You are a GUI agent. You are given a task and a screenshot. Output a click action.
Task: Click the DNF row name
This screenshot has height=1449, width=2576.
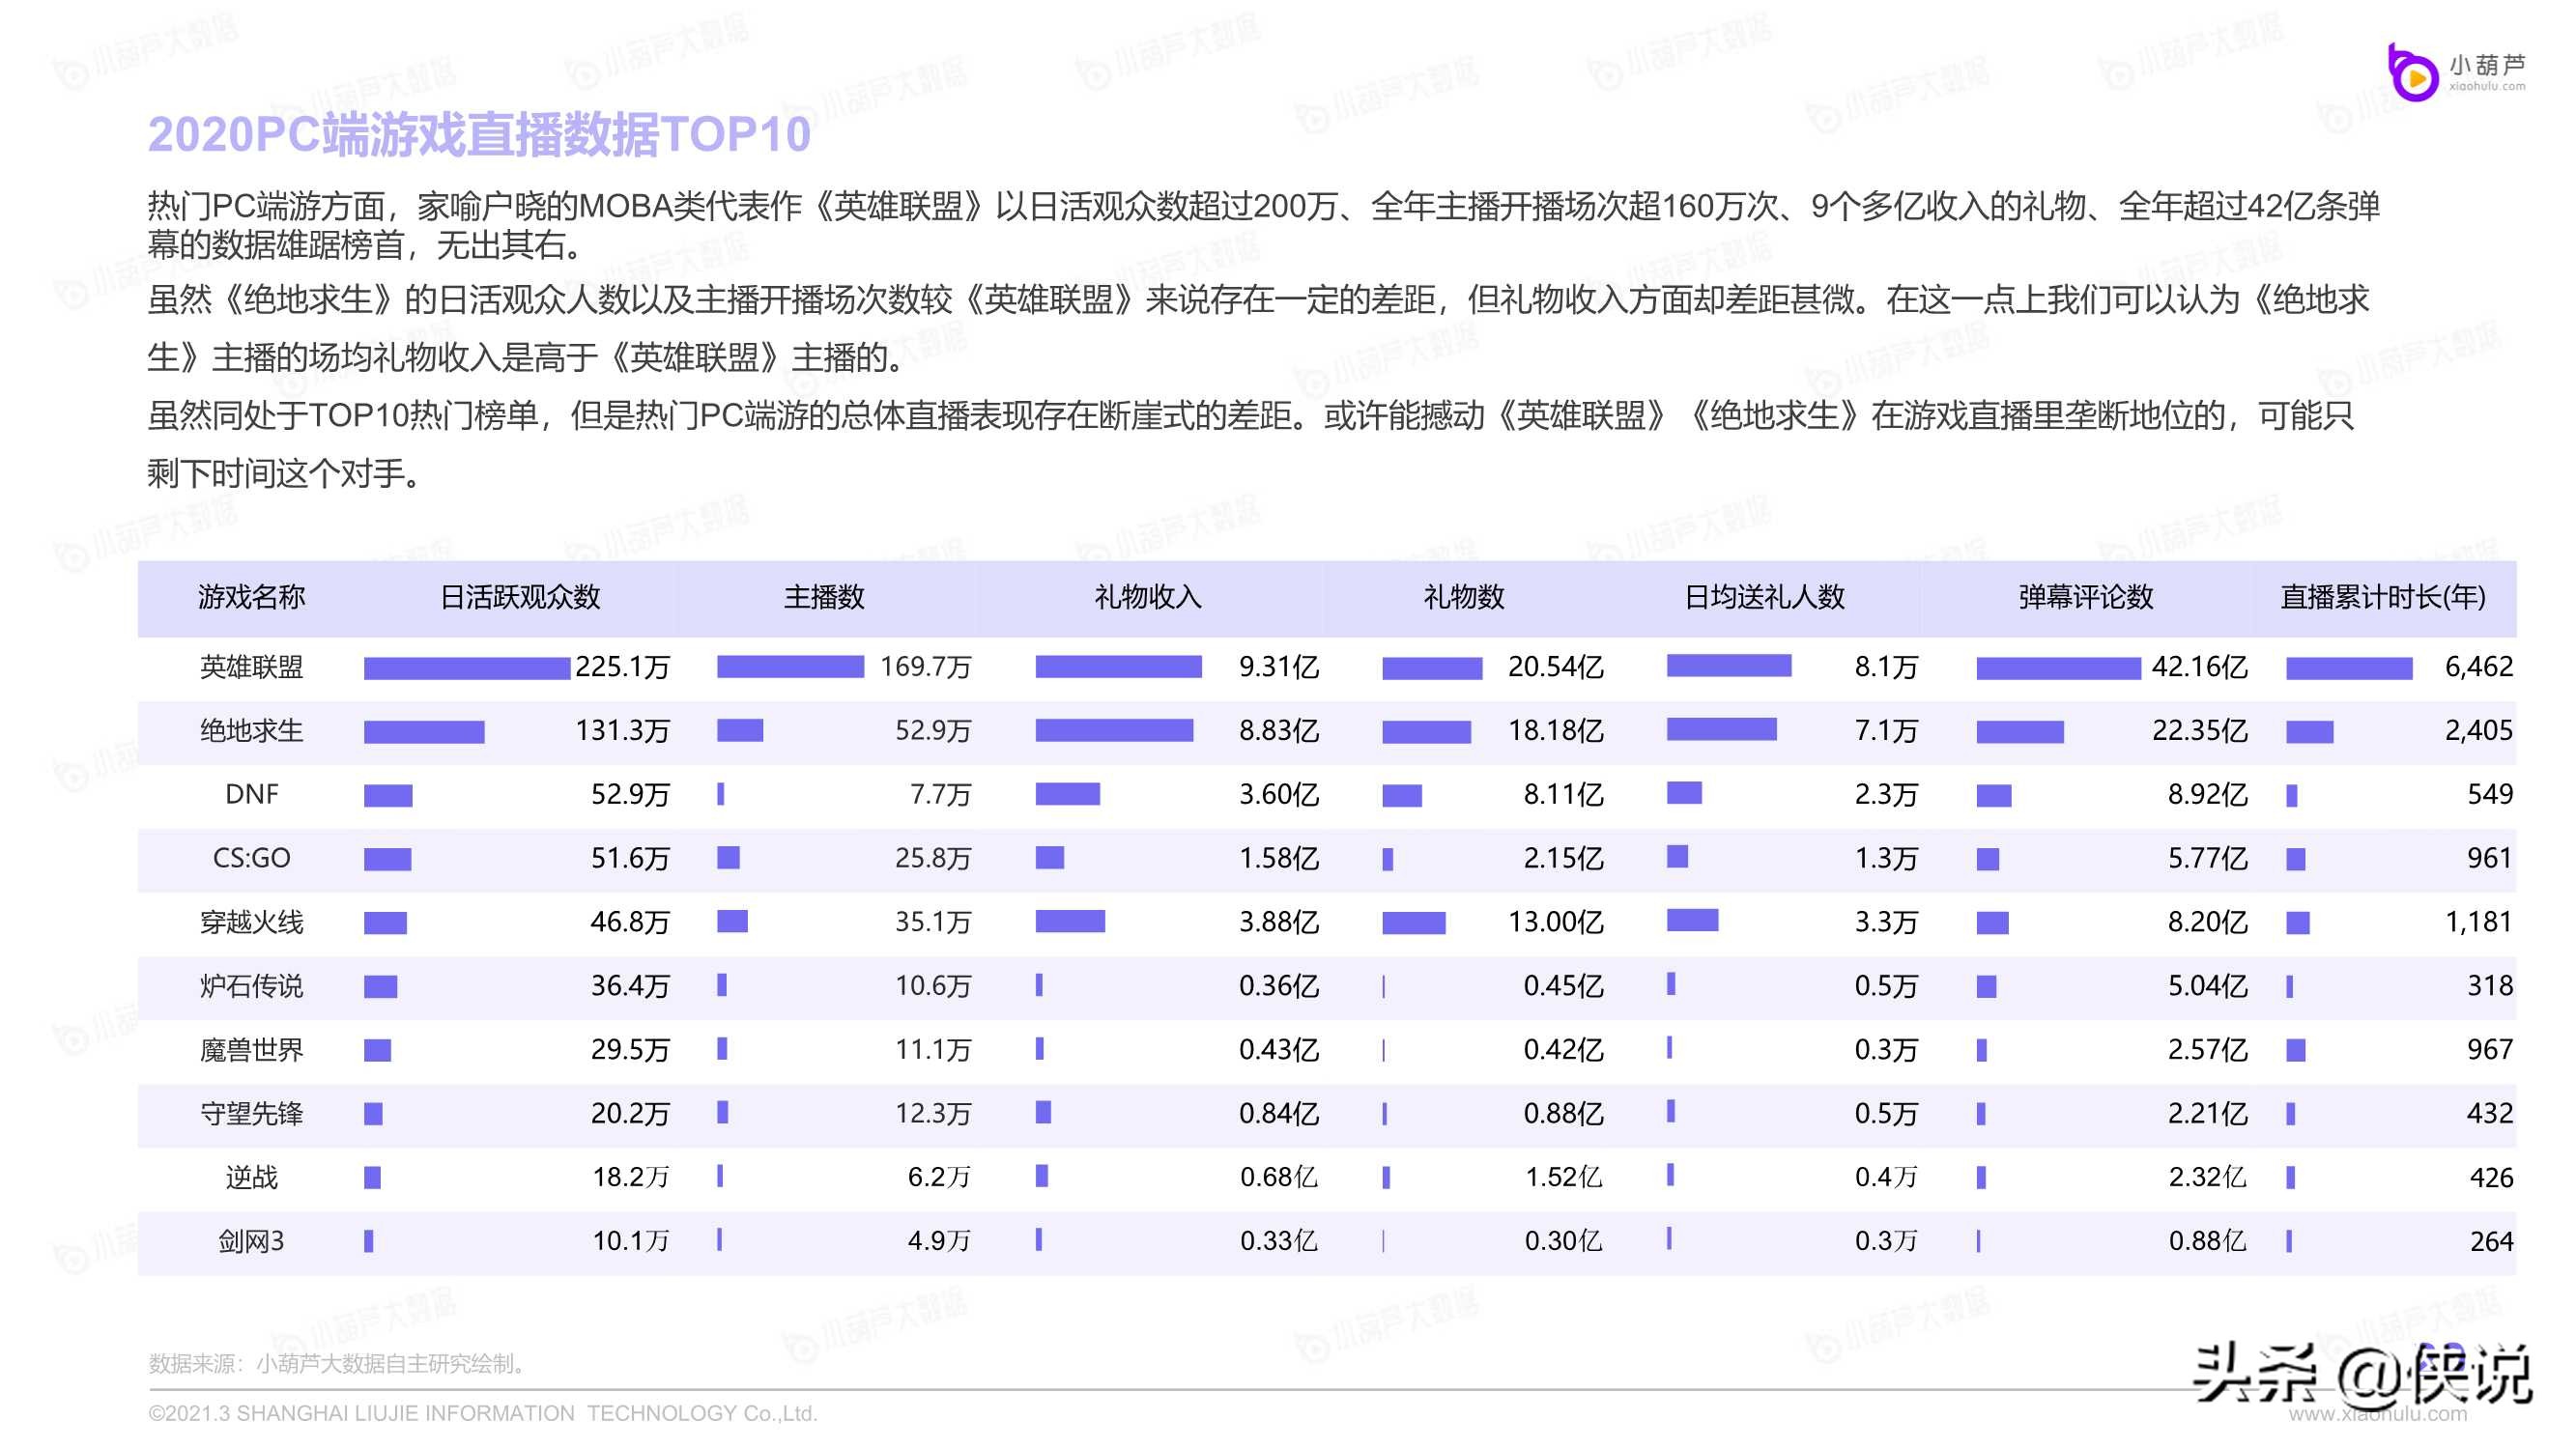(251, 794)
